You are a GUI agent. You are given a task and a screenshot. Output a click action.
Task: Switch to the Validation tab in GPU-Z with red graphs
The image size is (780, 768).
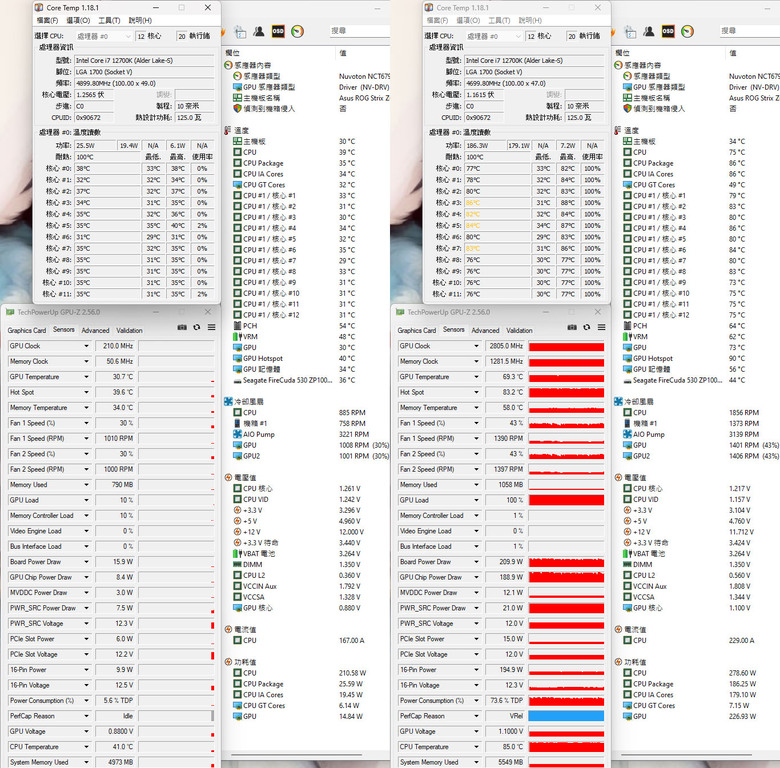point(519,330)
